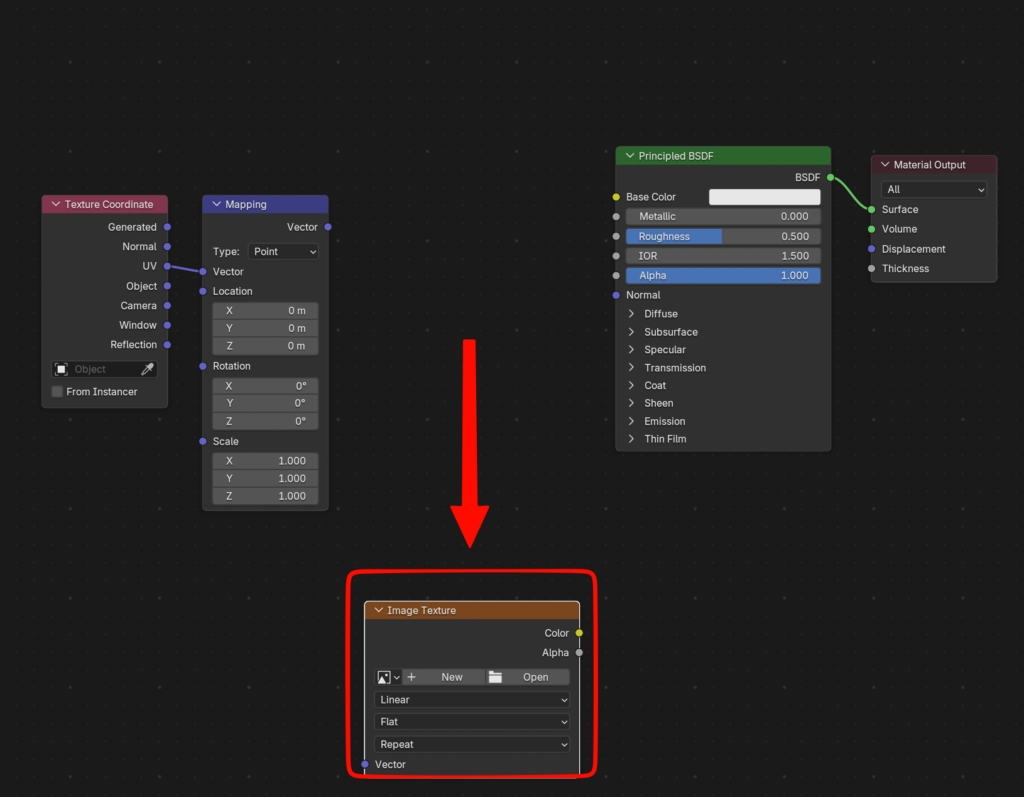Collapse the Image Texture node

tap(378, 610)
